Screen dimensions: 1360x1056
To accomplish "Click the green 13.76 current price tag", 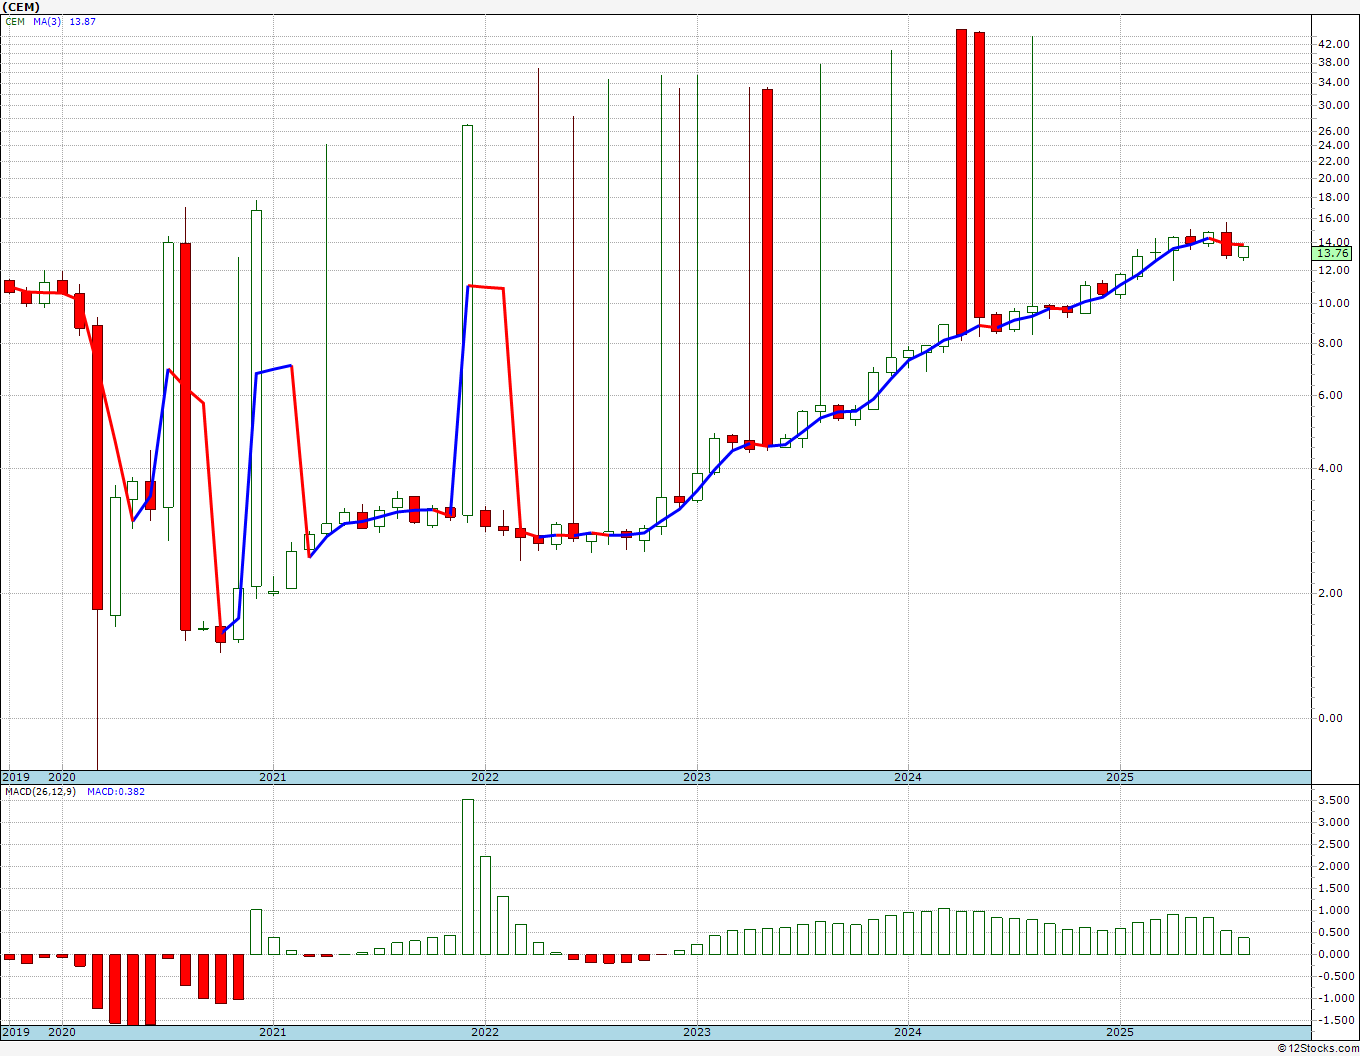I will [1333, 254].
